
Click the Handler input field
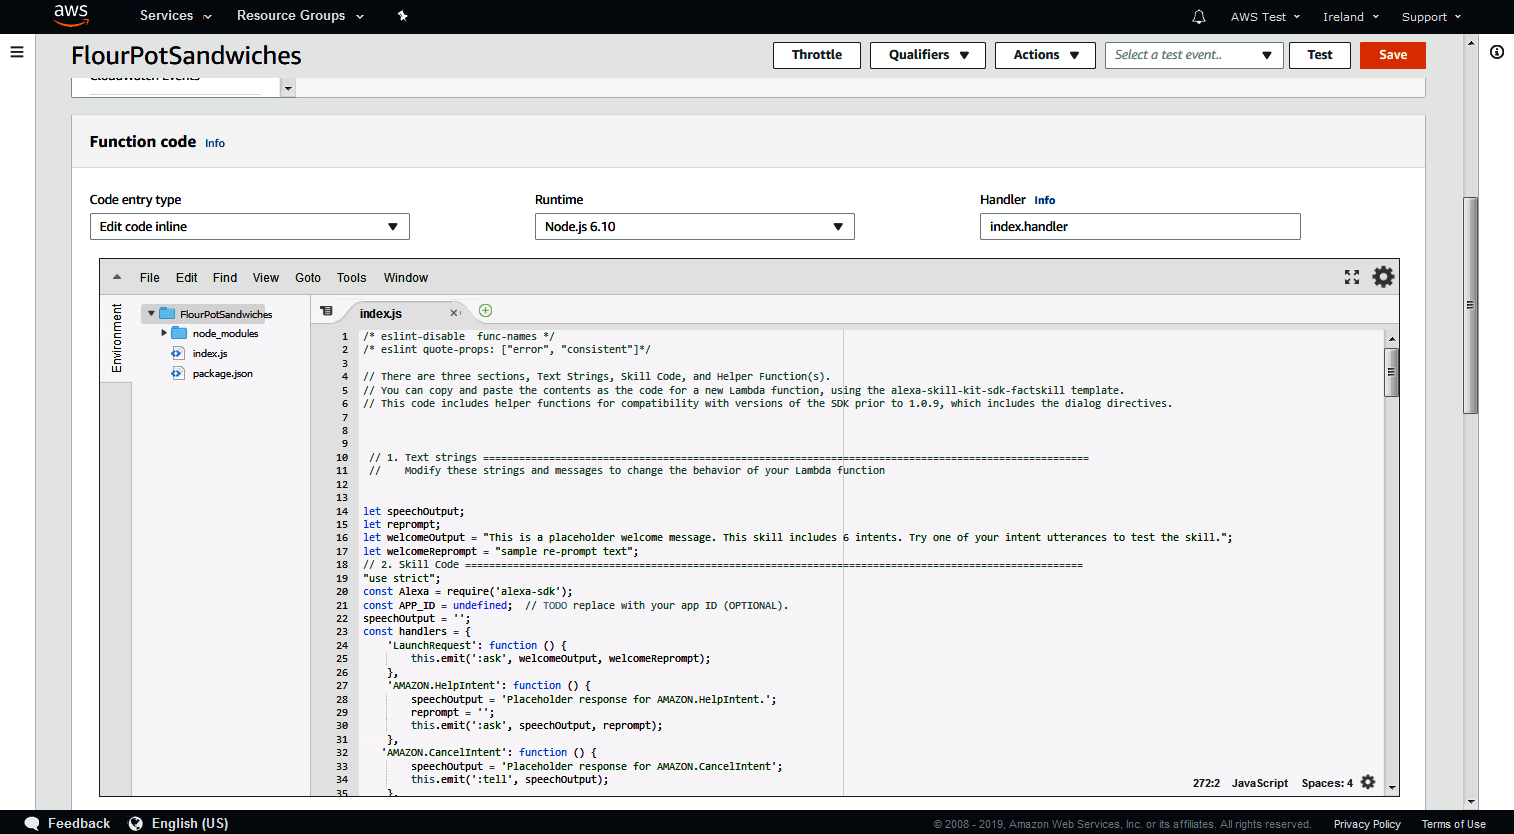(x=1139, y=227)
